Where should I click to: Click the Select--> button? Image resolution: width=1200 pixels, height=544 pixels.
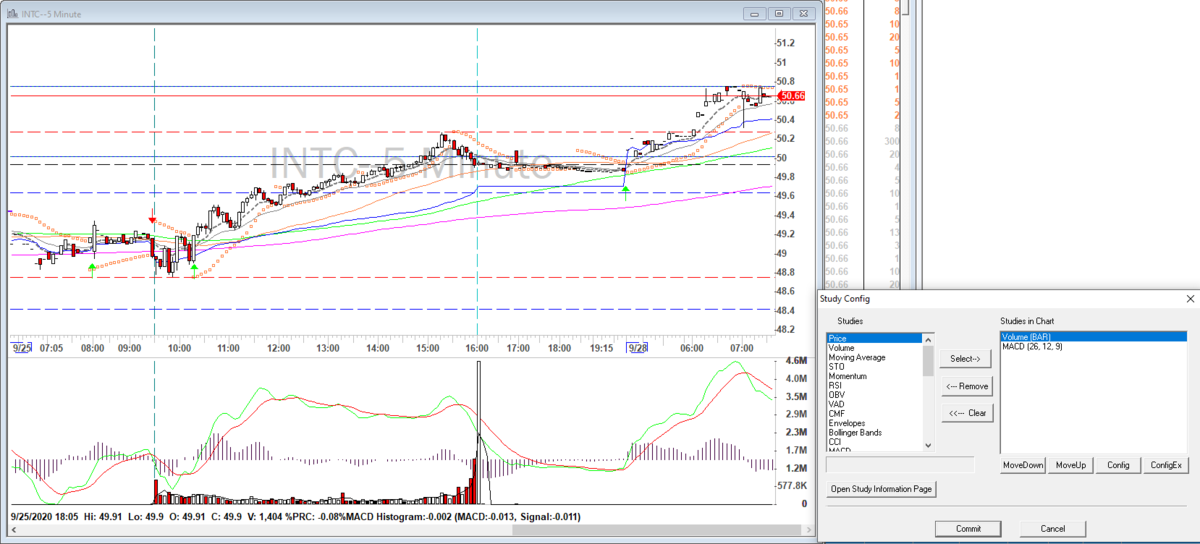coord(964,358)
